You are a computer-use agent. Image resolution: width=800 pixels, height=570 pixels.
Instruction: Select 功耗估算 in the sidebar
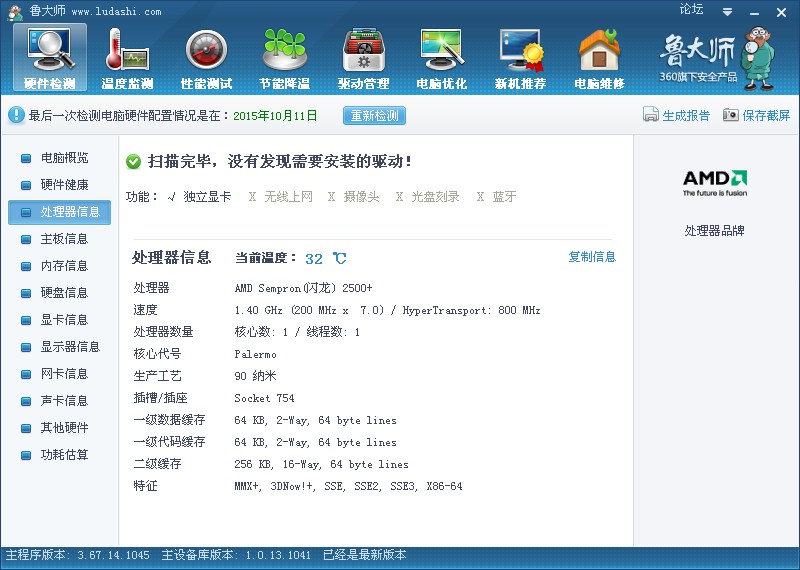pos(59,455)
